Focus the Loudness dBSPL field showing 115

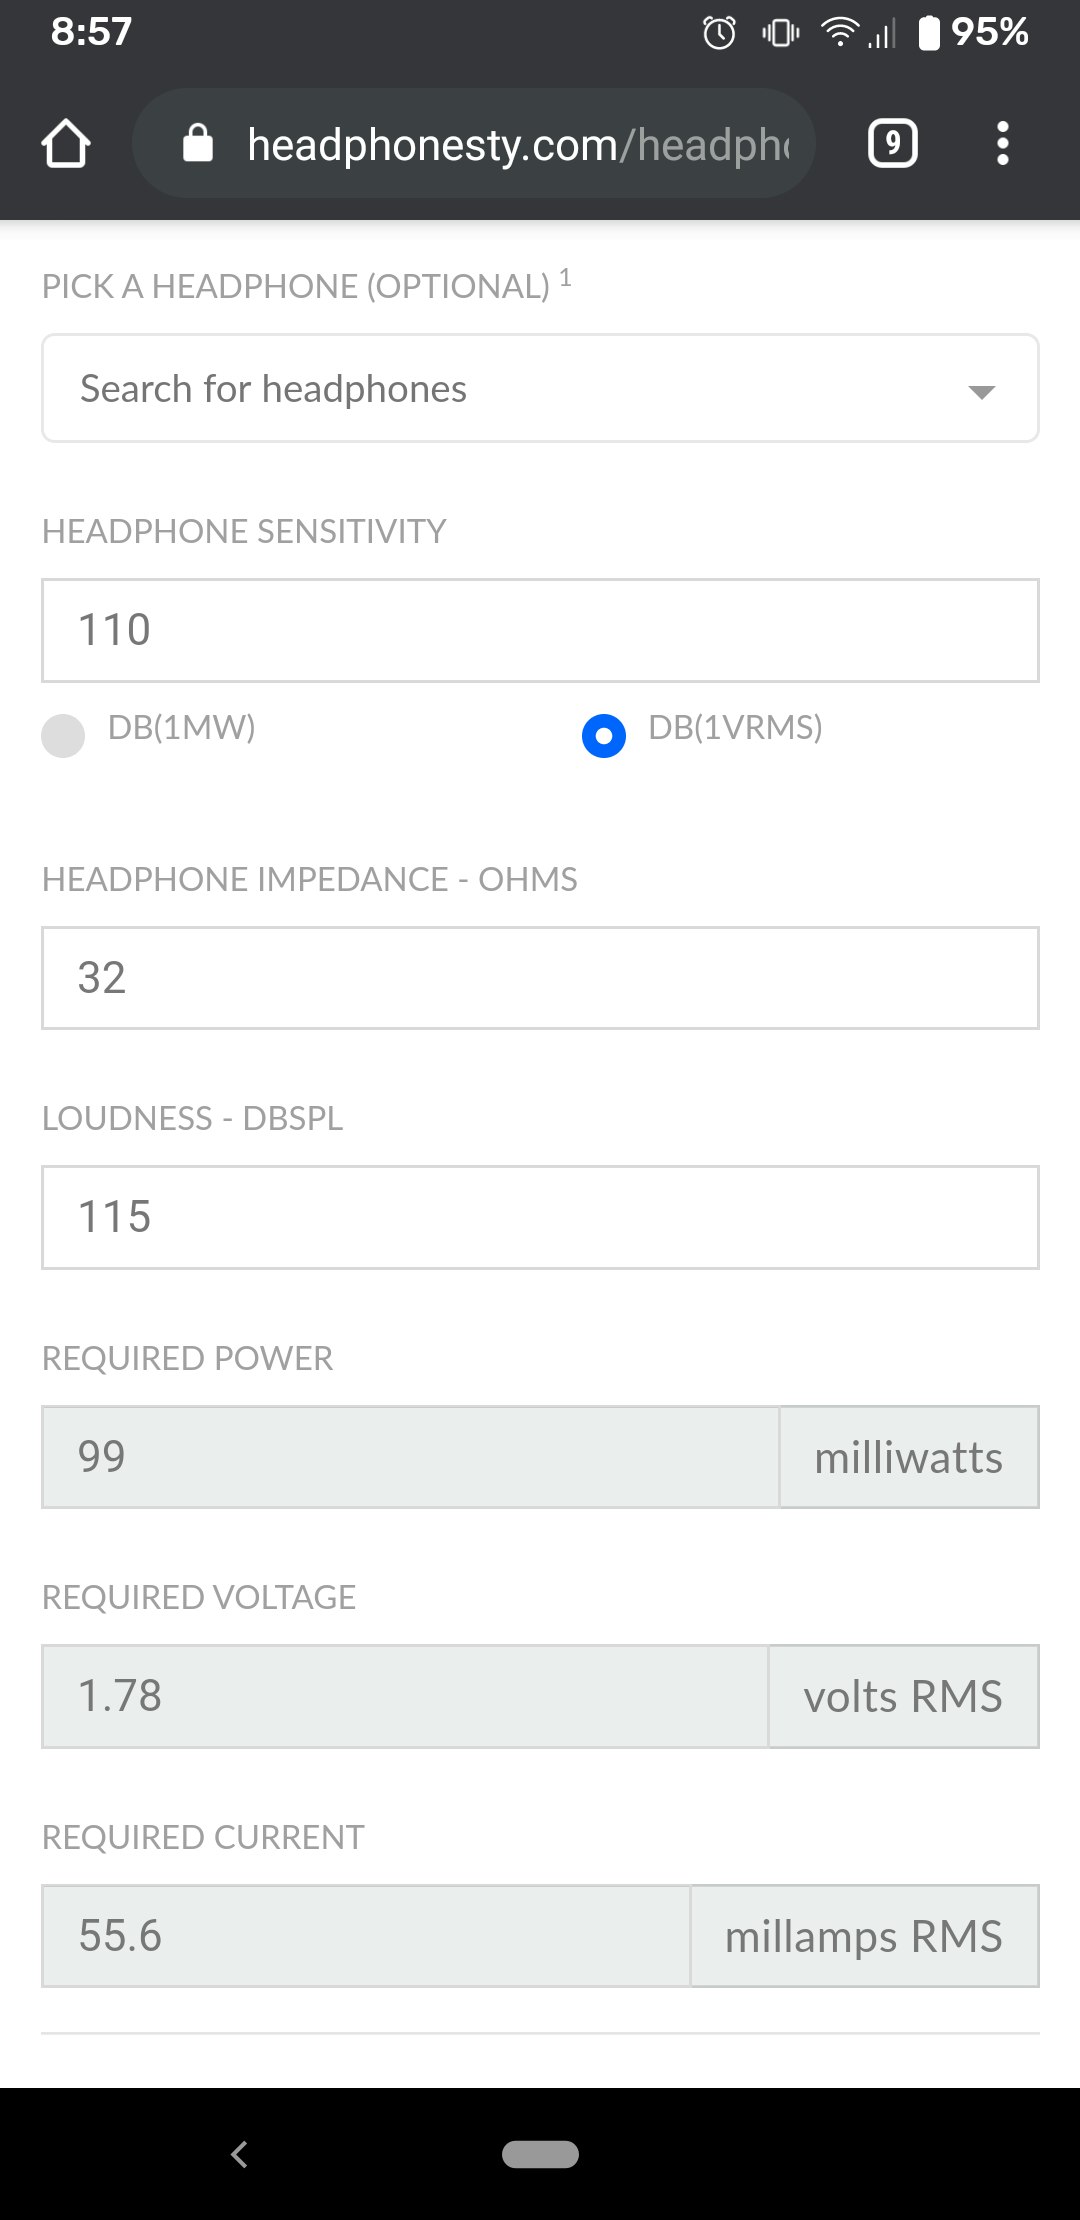tap(540, 1217)
